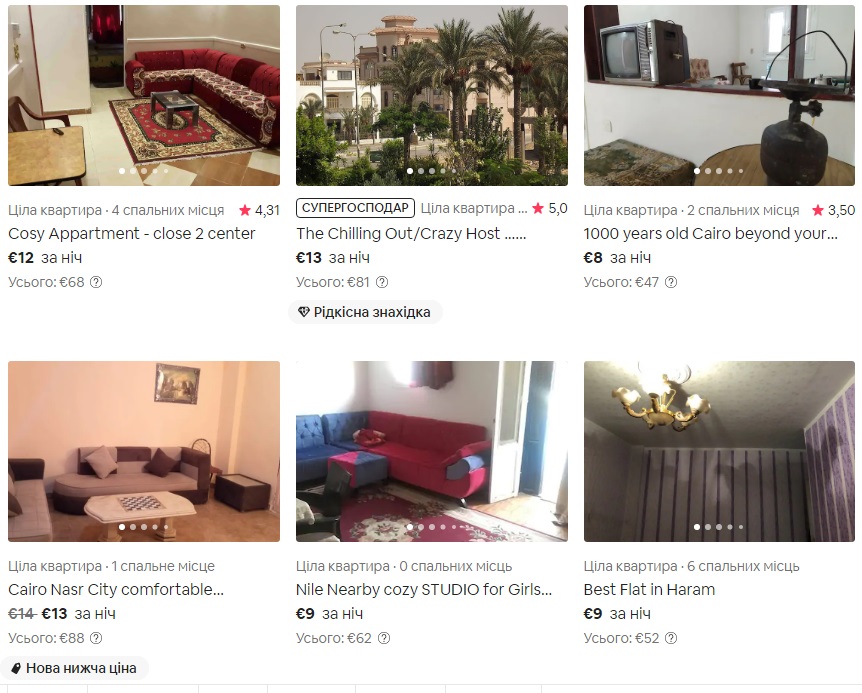
Task: Open Cosy Appartment - close 2 center listing
Action: [x=131, y=234]
